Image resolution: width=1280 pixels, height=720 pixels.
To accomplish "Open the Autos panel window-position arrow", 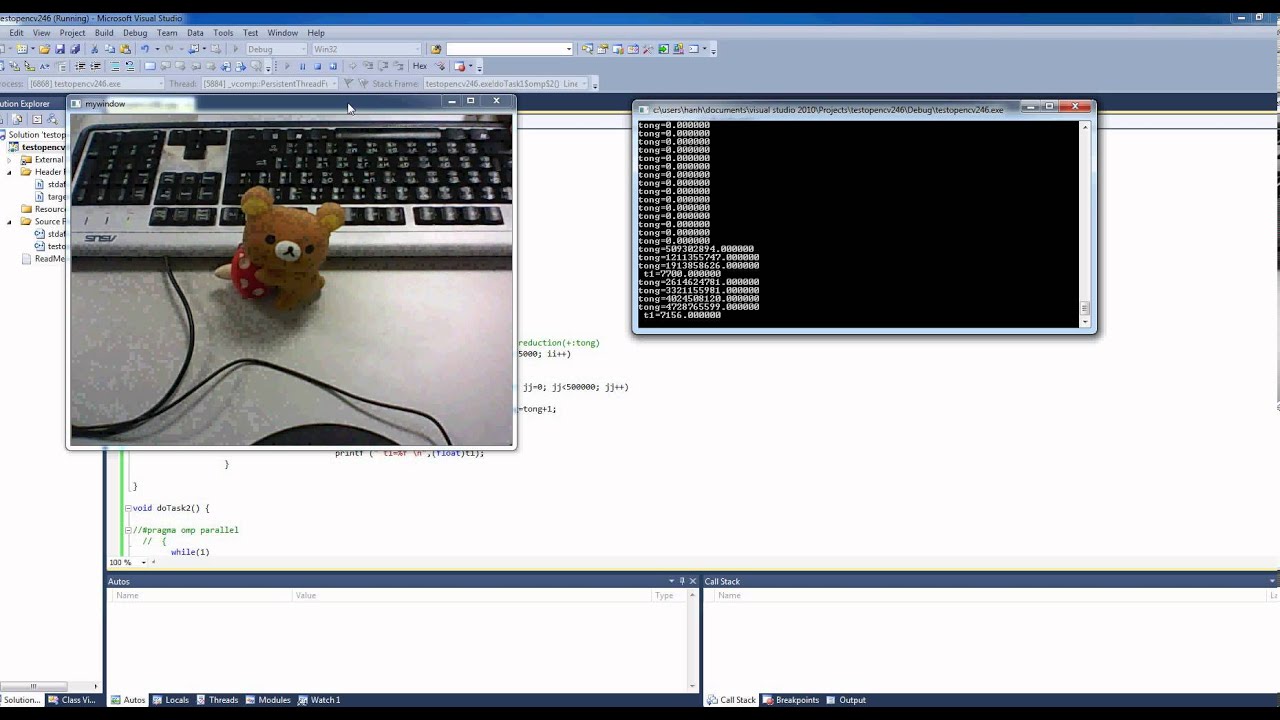I will point(672,581).
